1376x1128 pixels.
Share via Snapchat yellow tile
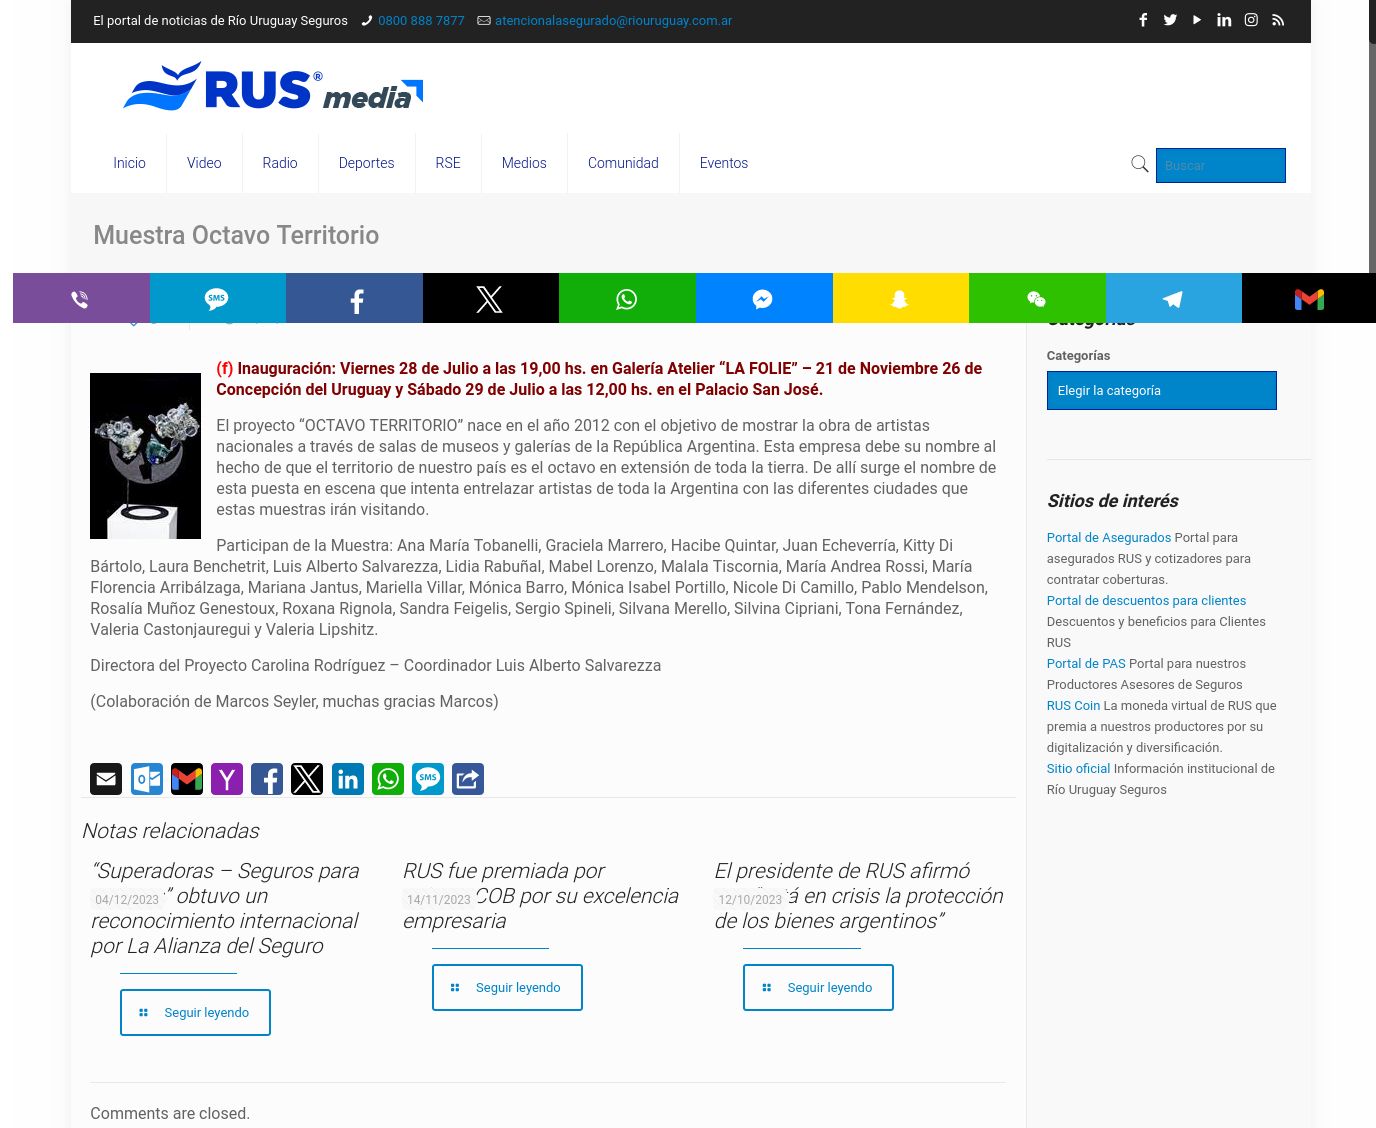(x=900, y=298)
